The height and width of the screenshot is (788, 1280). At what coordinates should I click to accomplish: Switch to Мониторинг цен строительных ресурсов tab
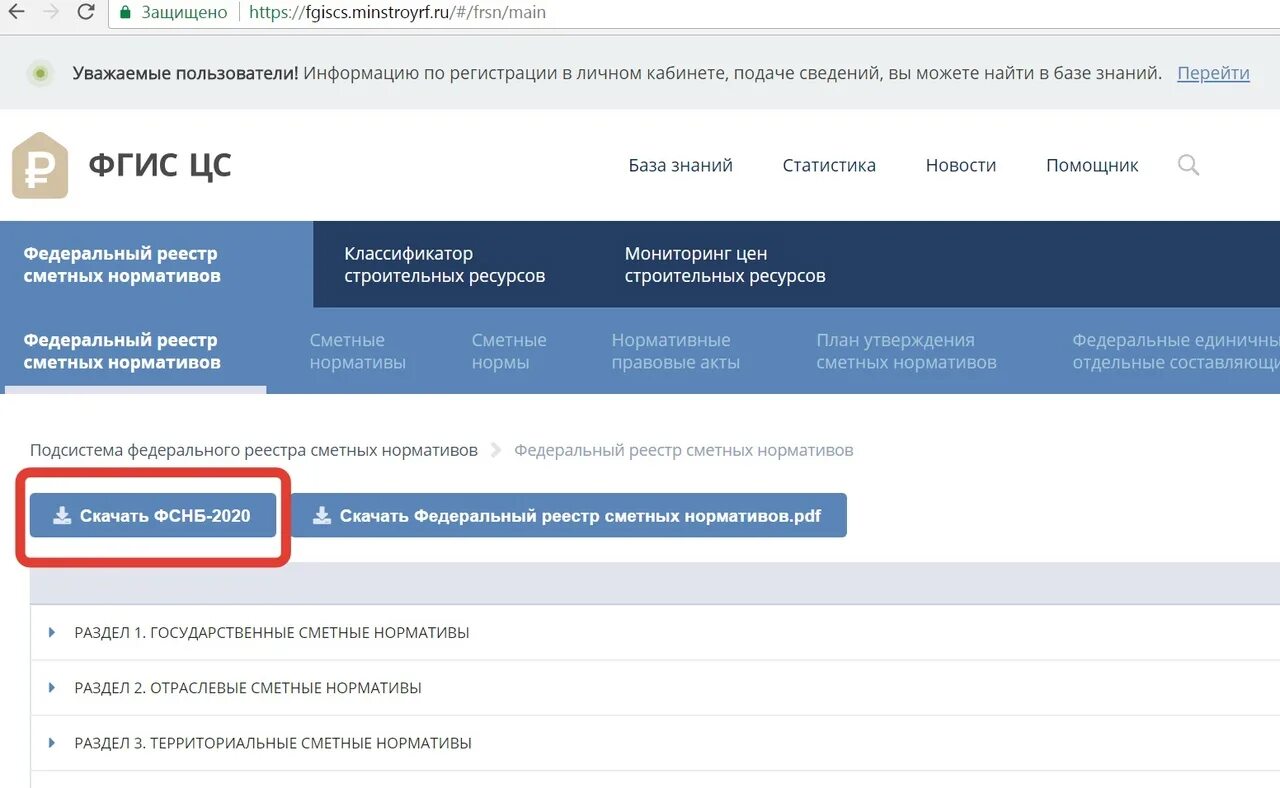click(x=725, y=264)
